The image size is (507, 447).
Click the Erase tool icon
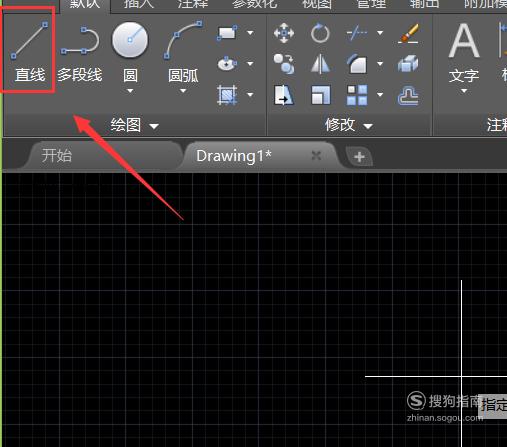click(409, 33)
